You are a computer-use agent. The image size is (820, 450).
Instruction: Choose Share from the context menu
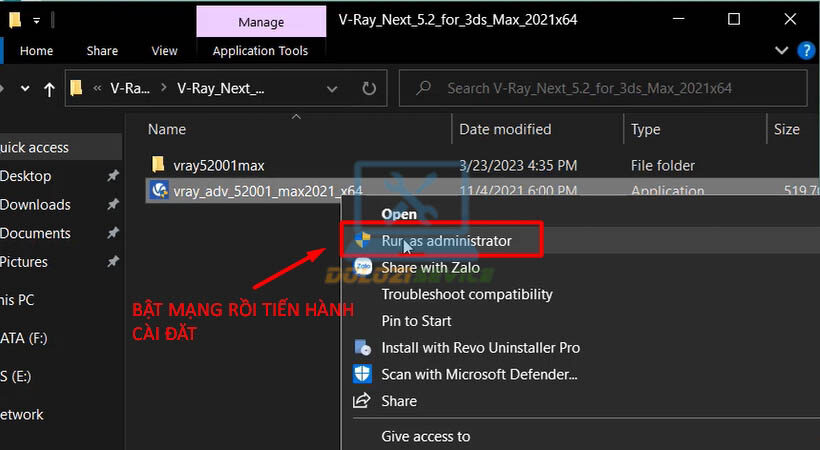(399, 401)
